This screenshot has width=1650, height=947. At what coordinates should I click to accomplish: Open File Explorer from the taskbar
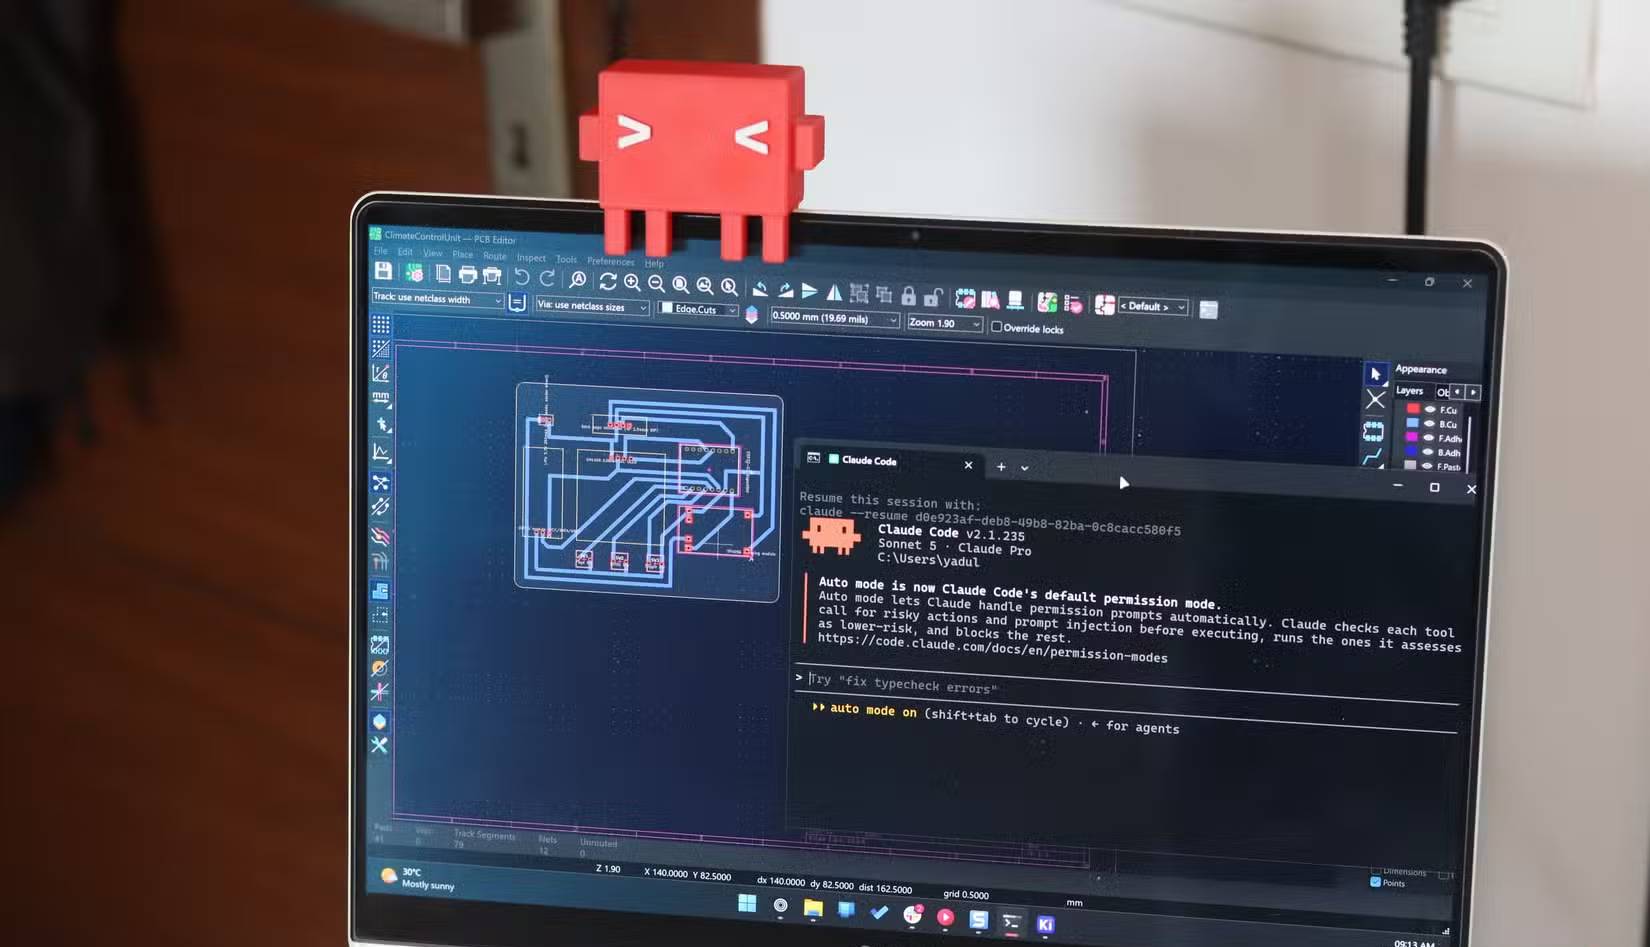(813, 909)
